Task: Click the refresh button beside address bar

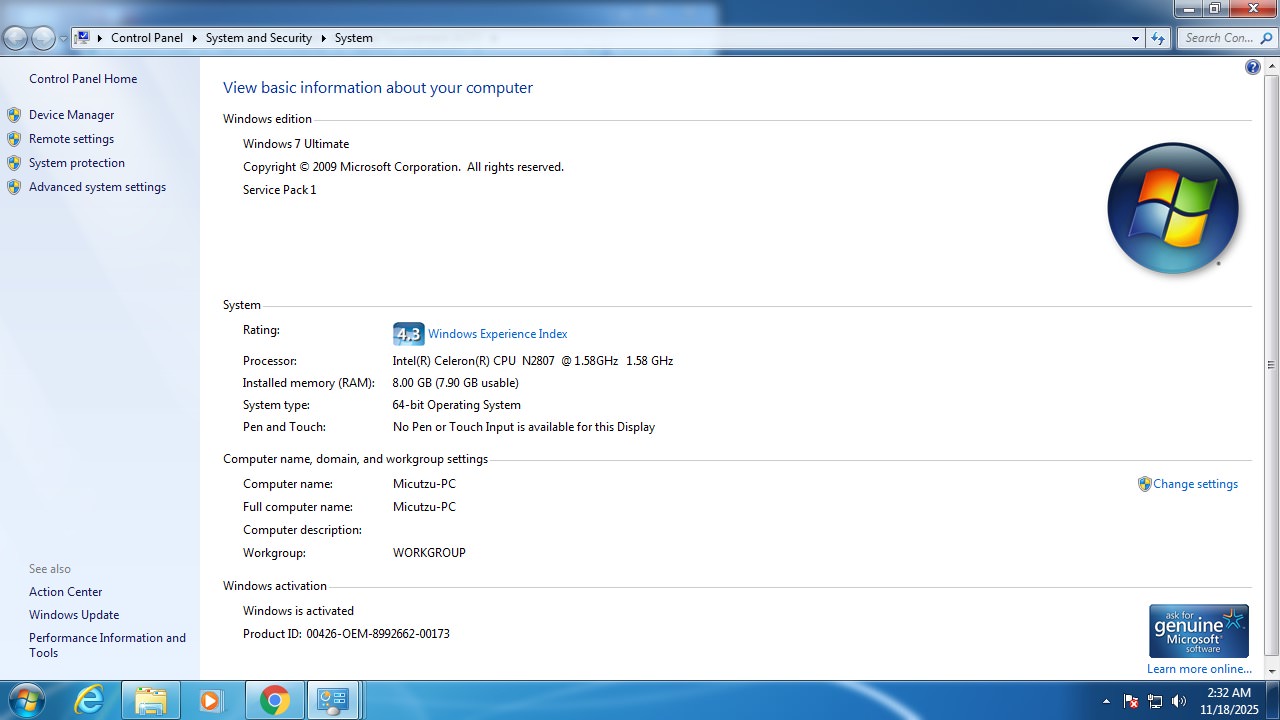Action: tap(1158, 38)
